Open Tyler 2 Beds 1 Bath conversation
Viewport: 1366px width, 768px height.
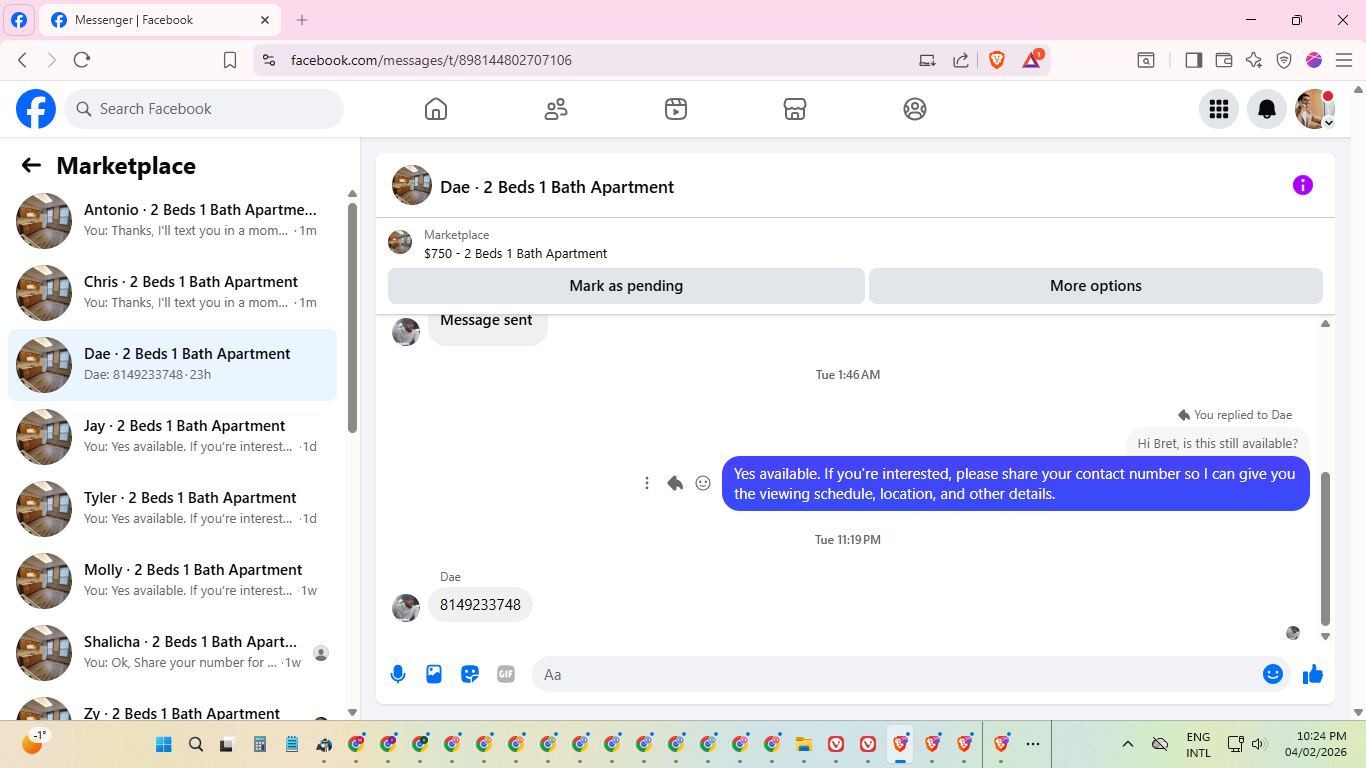click(172, 509)
